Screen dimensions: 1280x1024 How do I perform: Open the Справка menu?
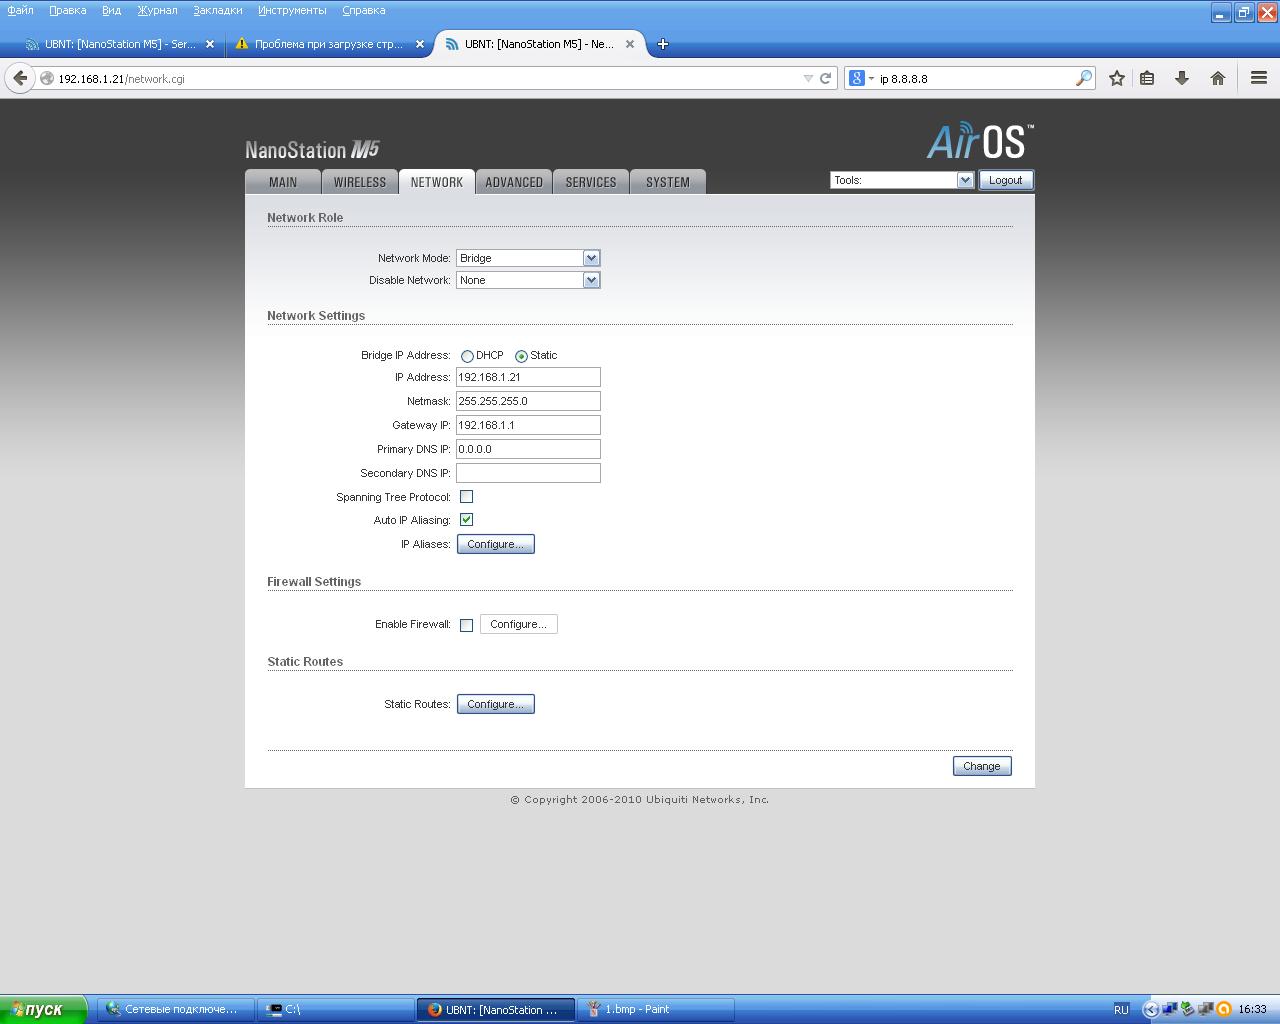point(363,10)
